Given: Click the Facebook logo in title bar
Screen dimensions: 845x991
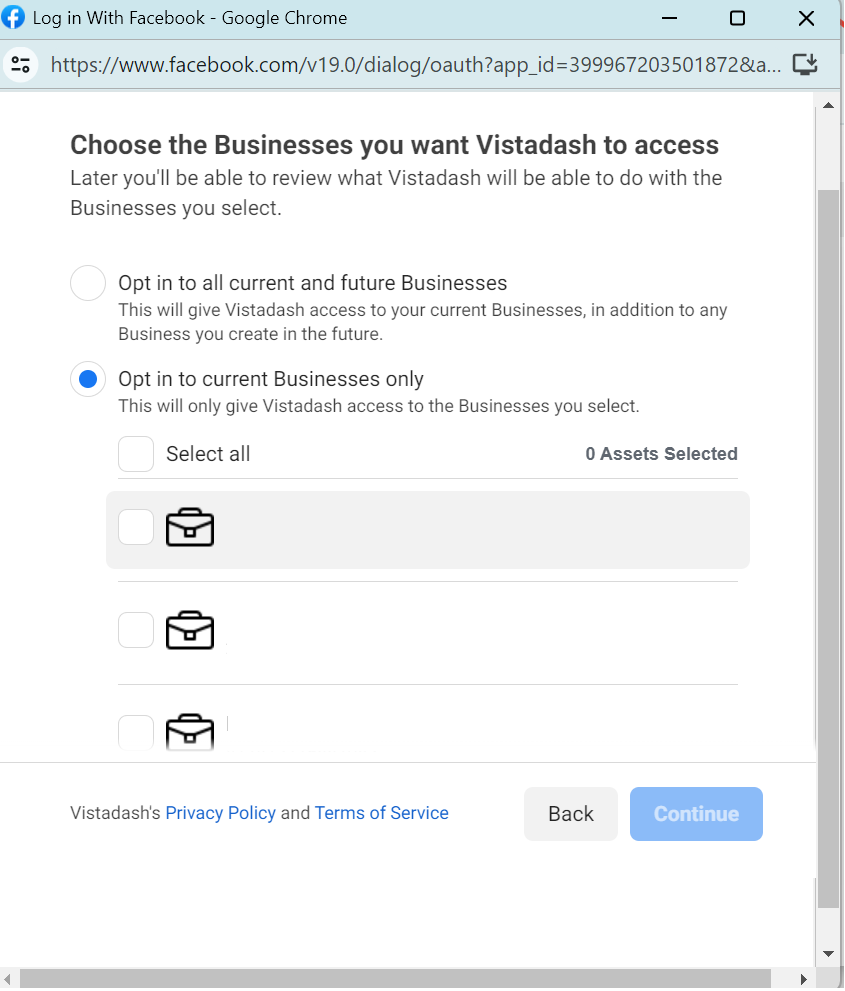Looking at the screenshot, I should (x=13, y=17).
